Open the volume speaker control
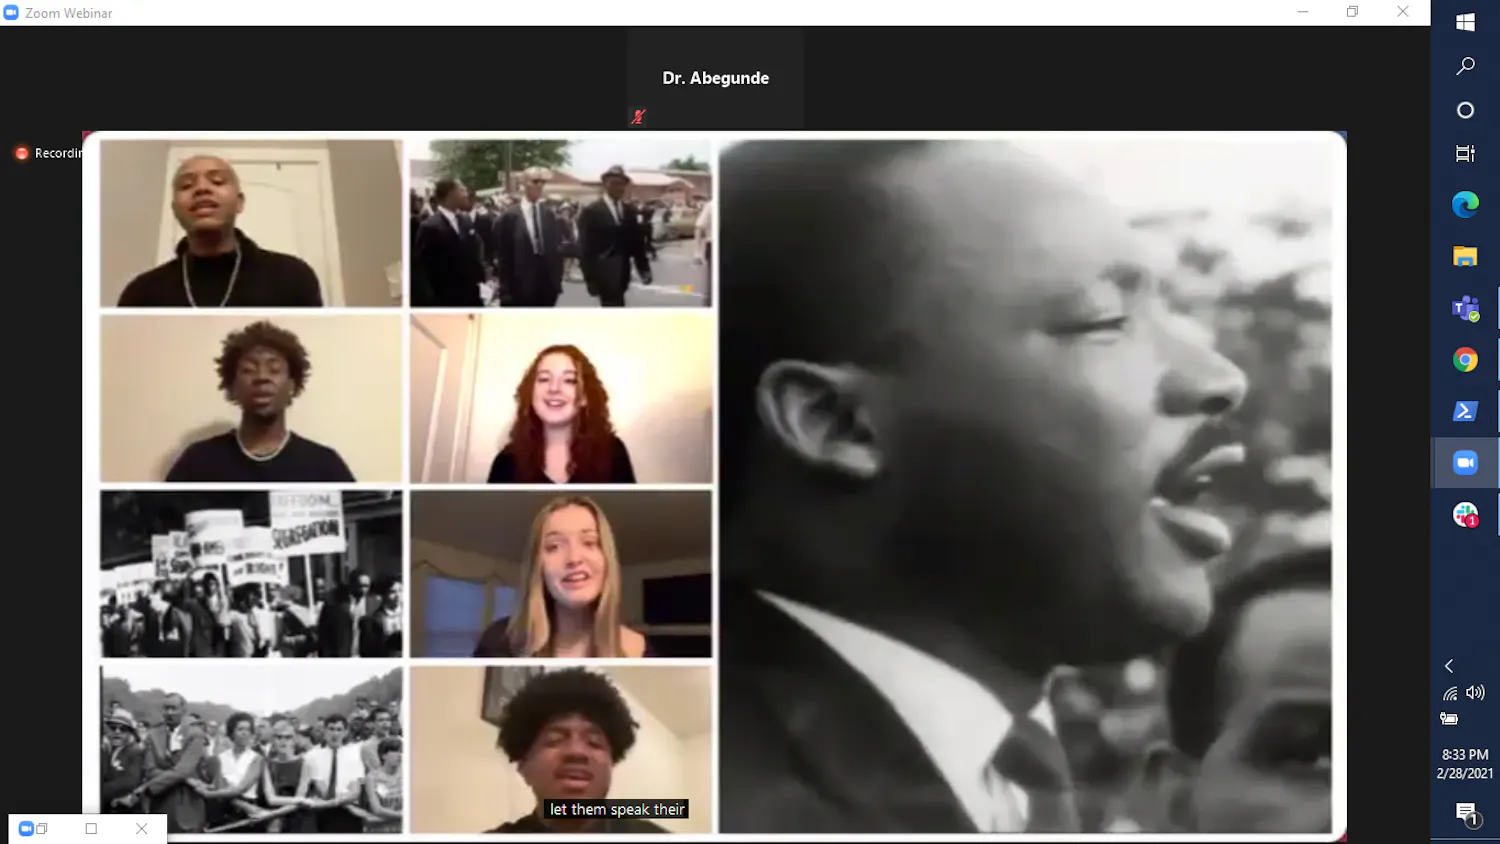Viewport: 1500px width, 844px height. pos(1476,693)
